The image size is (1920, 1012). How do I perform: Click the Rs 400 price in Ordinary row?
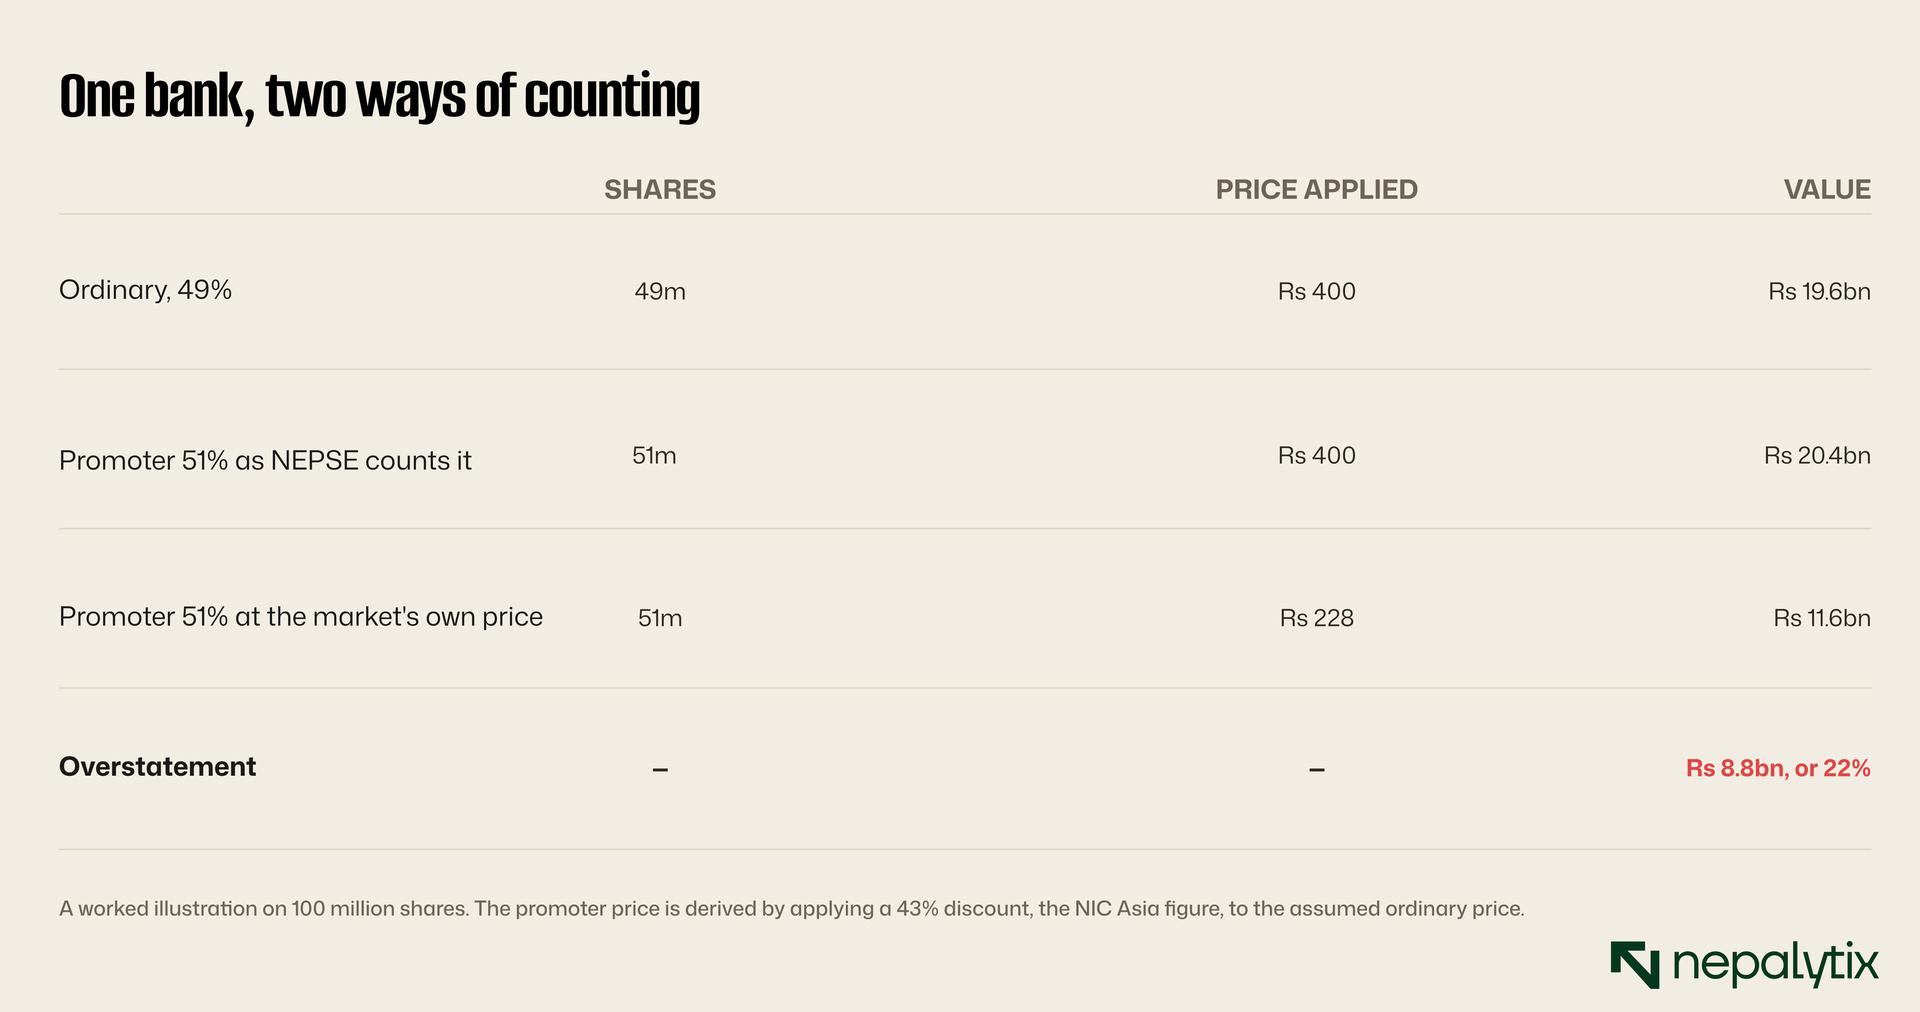click(1316, 292)
